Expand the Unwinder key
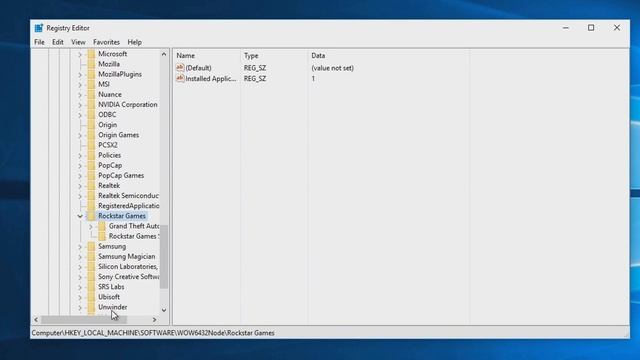 [x=80, y=307]
